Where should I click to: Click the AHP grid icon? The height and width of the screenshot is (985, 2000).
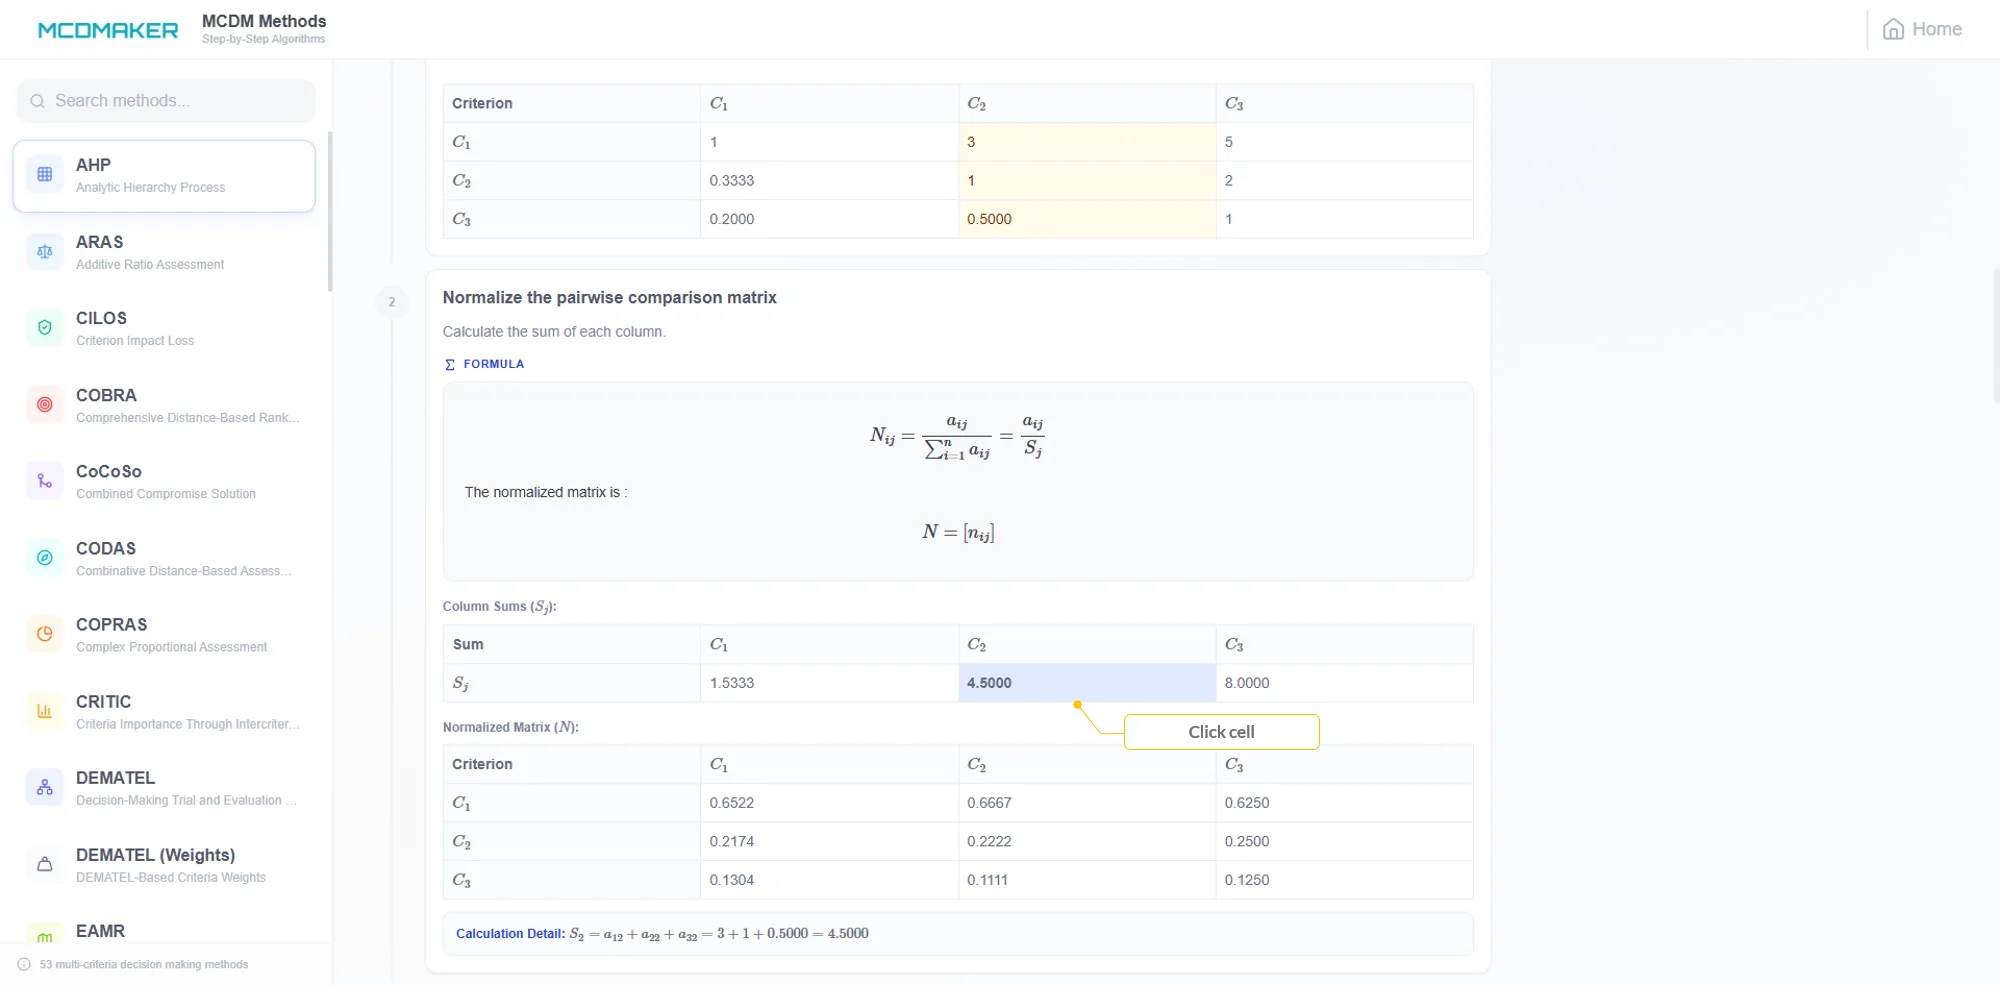[x=45, y=175]
